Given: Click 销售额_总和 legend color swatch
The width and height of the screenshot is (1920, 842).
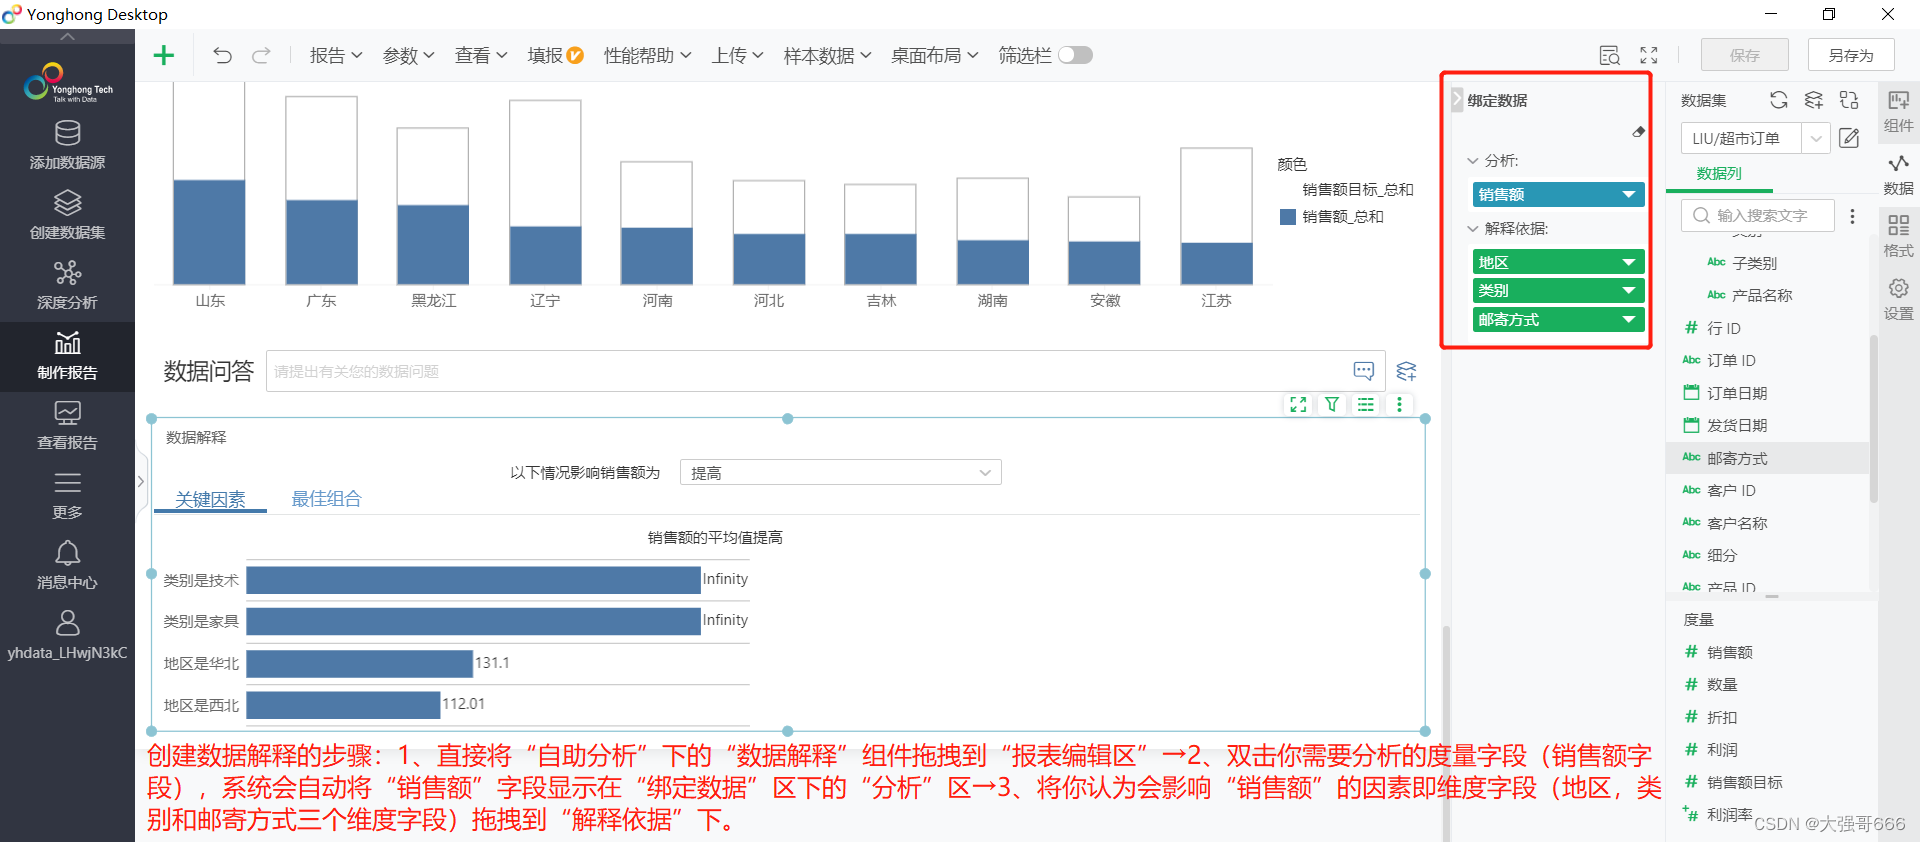Looking at the screenshot, I should click(x=1288, y=217).
